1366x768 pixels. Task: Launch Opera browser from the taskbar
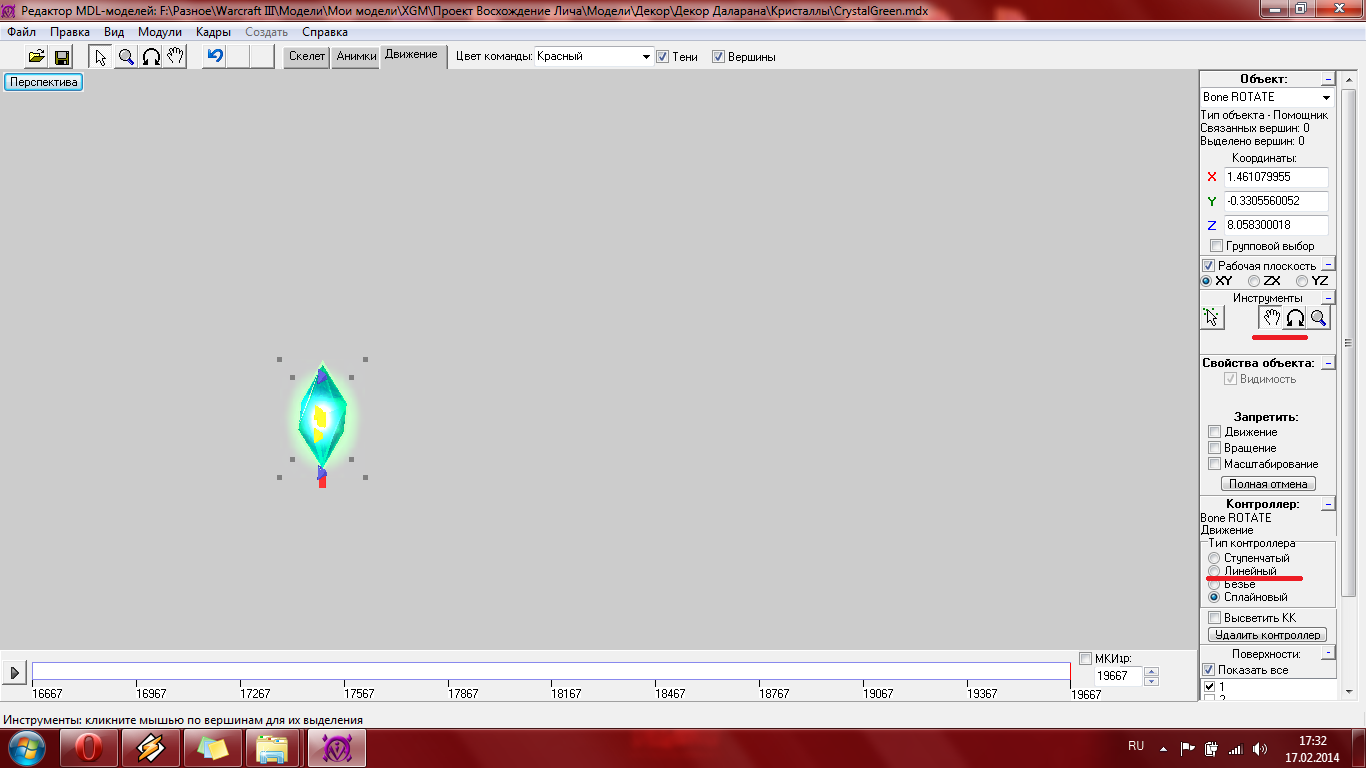[x=89, y=748]
